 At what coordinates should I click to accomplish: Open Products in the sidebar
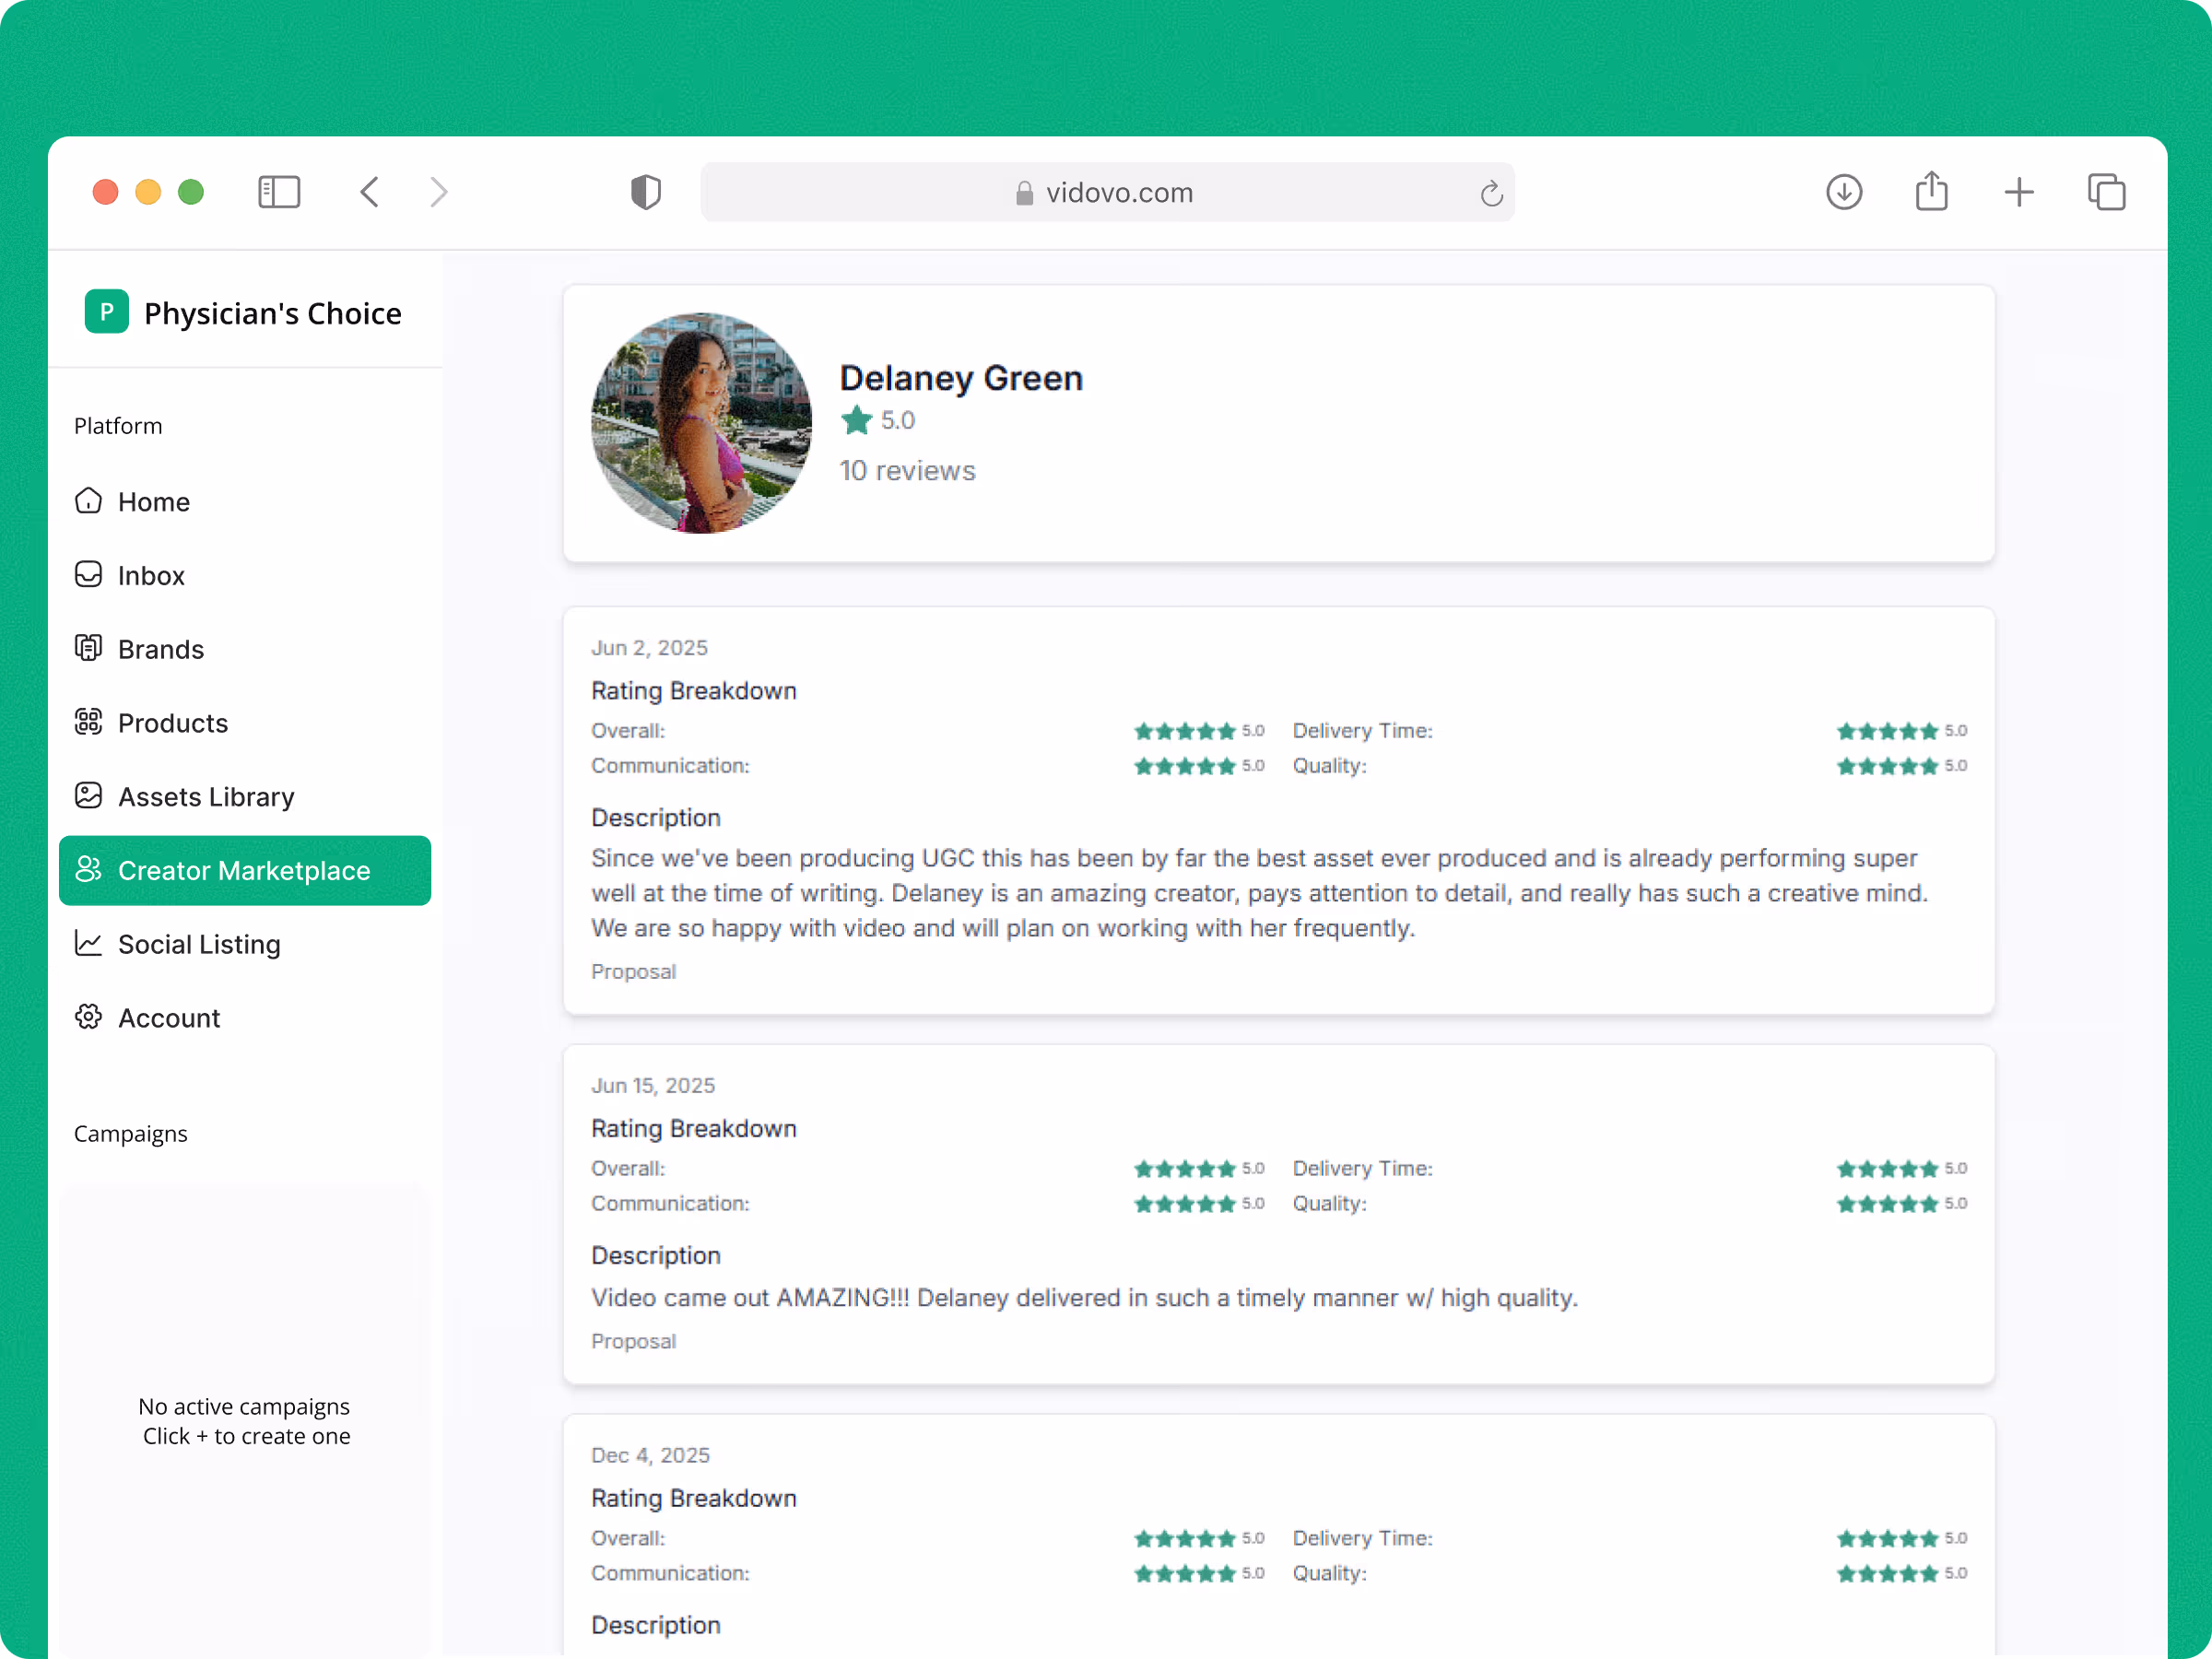point(245,723)
